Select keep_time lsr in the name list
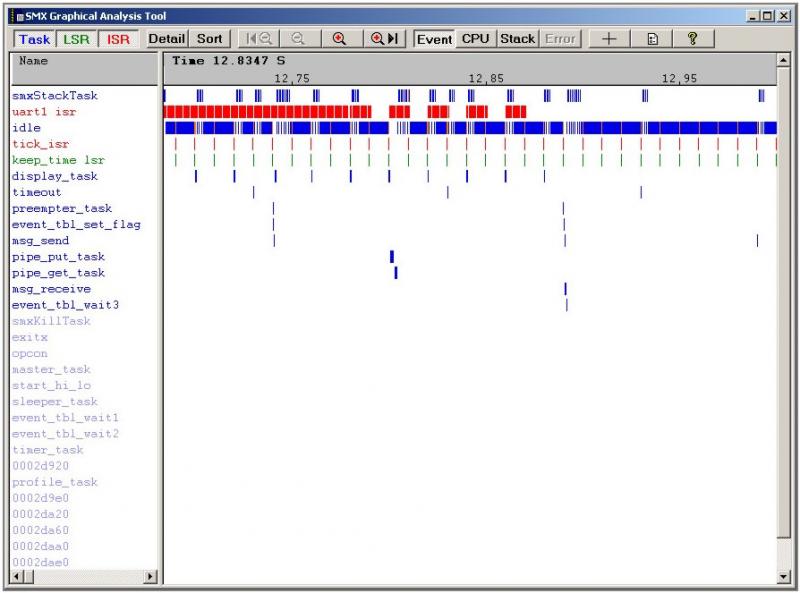 [x=58, y=160]
